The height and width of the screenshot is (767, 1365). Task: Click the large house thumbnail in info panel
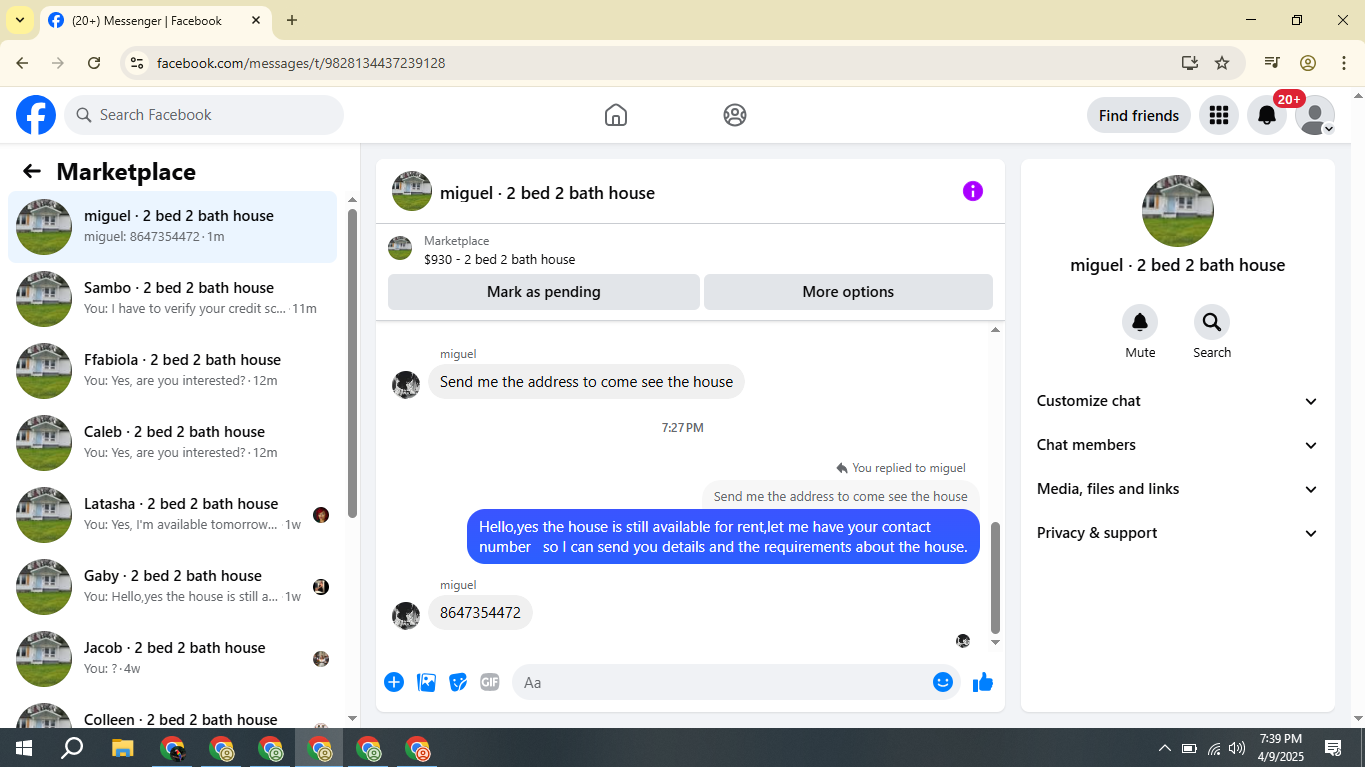(x=1178, y=211)
